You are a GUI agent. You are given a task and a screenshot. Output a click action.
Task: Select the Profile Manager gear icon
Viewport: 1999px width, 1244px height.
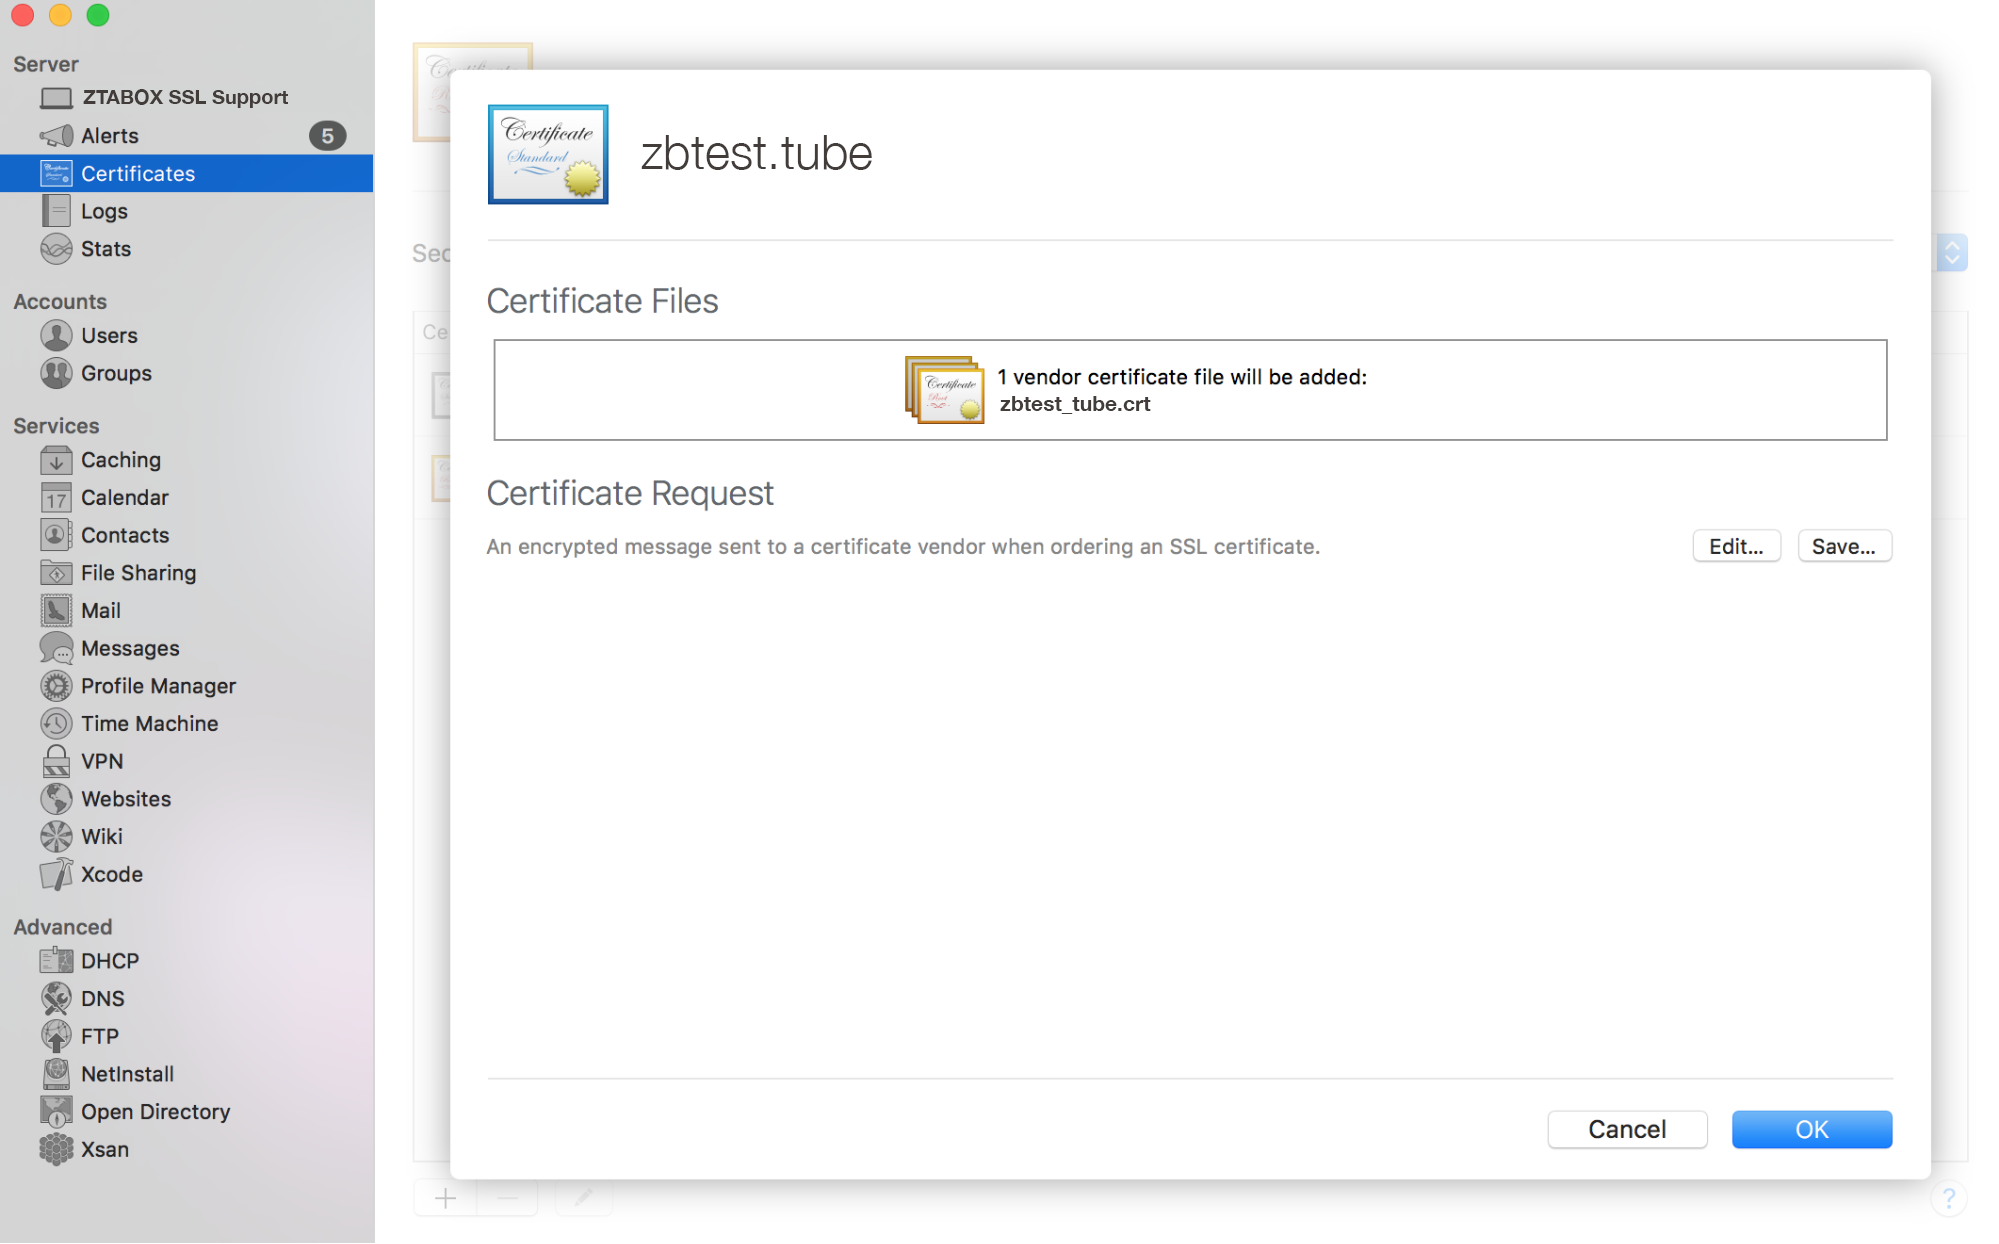(56, 686)
